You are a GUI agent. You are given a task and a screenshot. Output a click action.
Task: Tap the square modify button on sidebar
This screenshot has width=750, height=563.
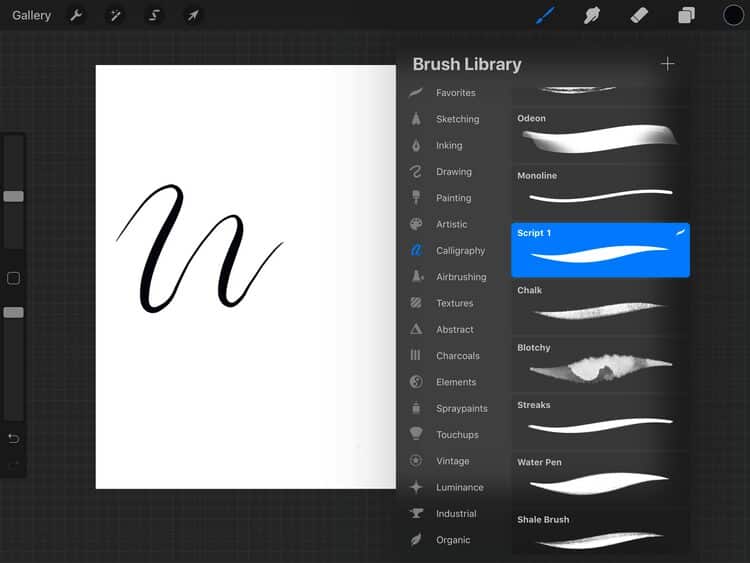point(13,278)
